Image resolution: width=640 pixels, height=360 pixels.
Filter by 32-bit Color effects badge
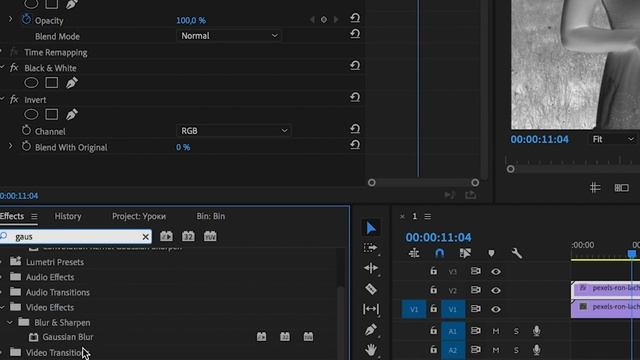tap(188, 236)
